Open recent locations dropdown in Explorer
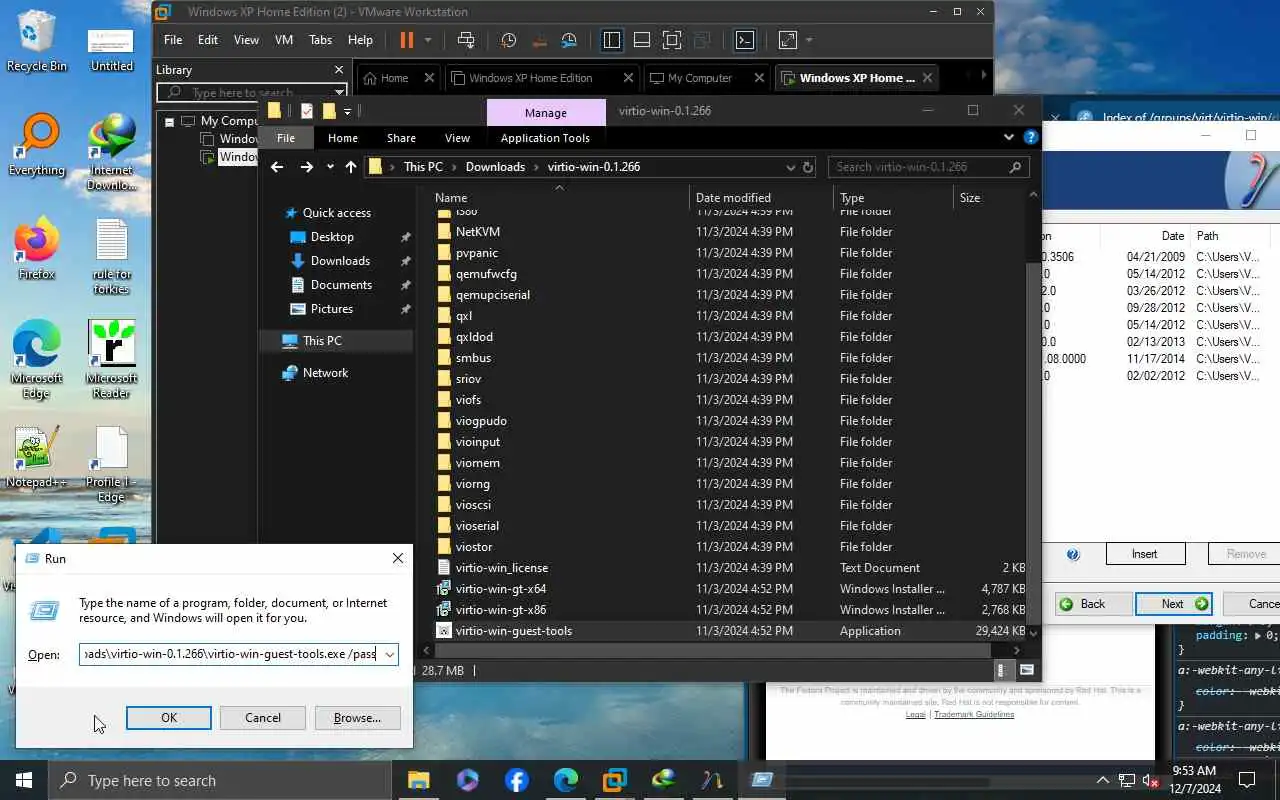 (x=330, y=167)
